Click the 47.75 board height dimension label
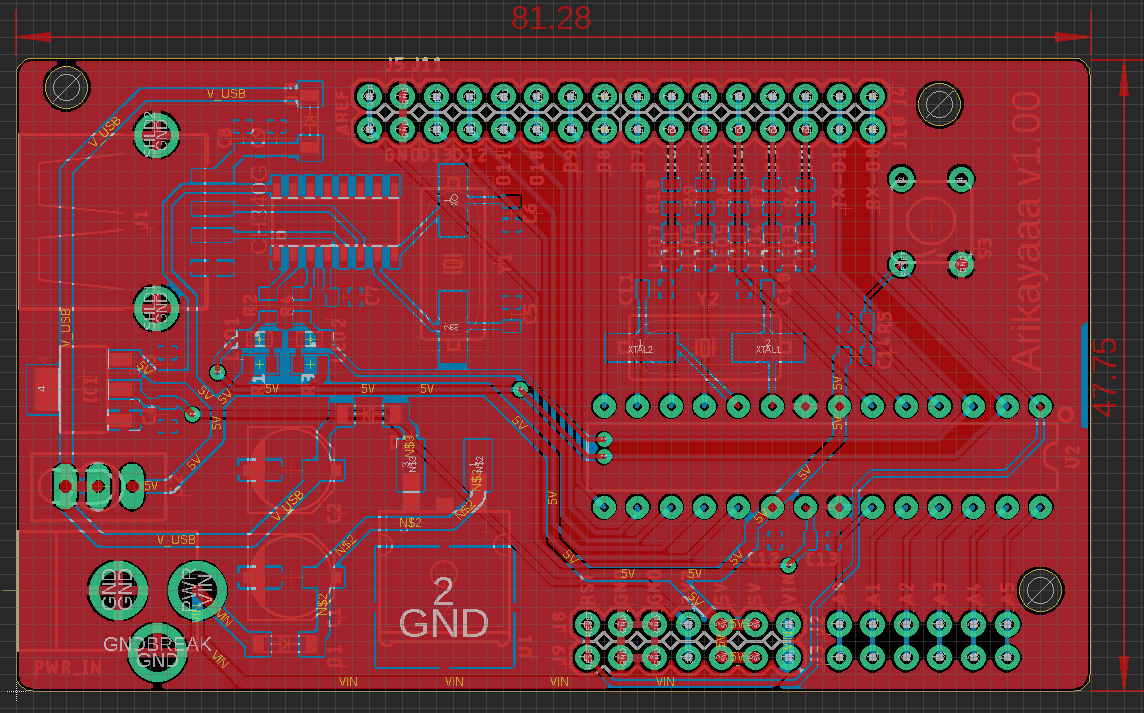This screenshot has height=713, width=1144. (x=1108, y=377)
